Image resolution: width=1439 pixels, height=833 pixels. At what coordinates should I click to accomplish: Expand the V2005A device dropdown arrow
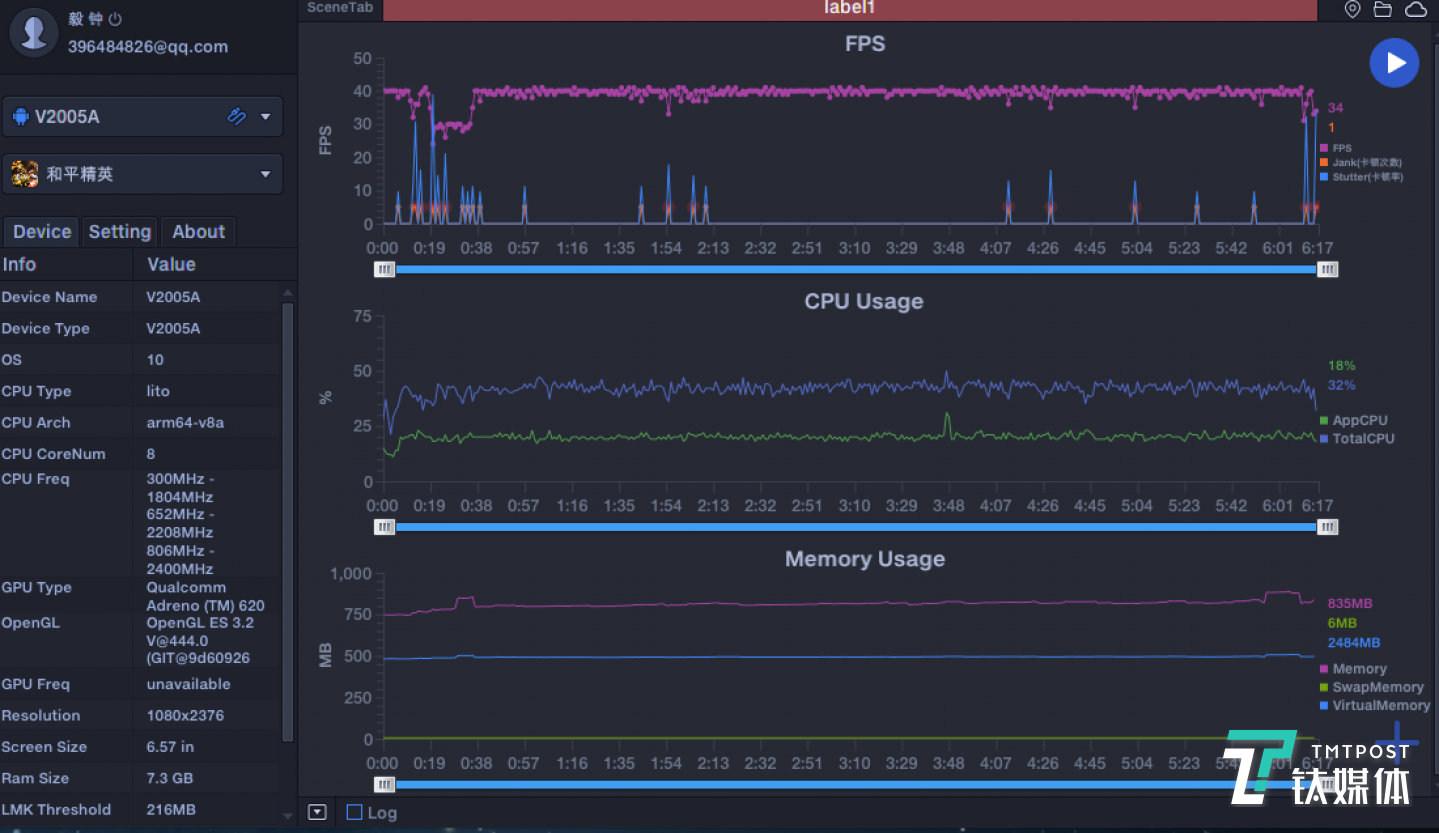click(x=266, y=116)
